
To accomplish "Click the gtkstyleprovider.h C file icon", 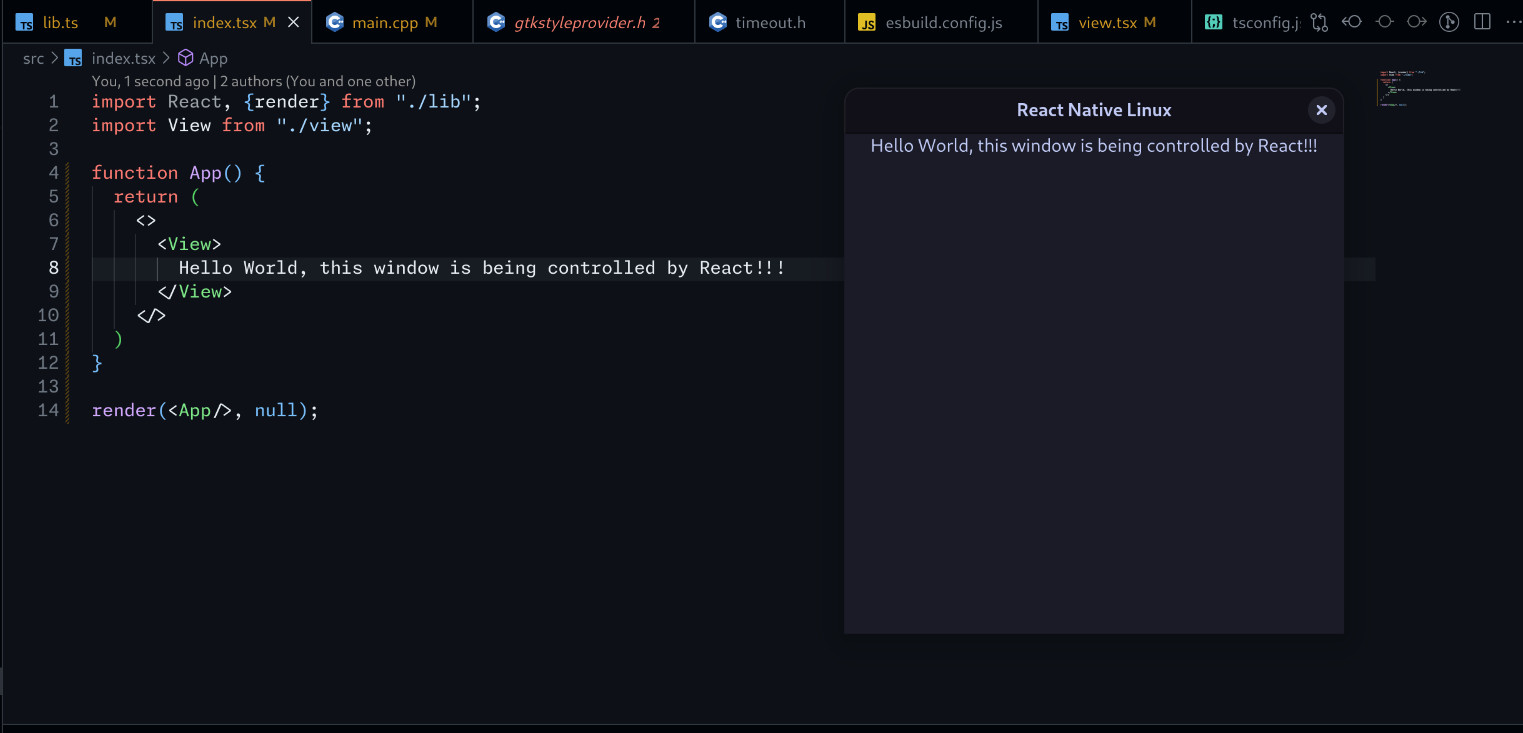I will click(x=496, y=22).
